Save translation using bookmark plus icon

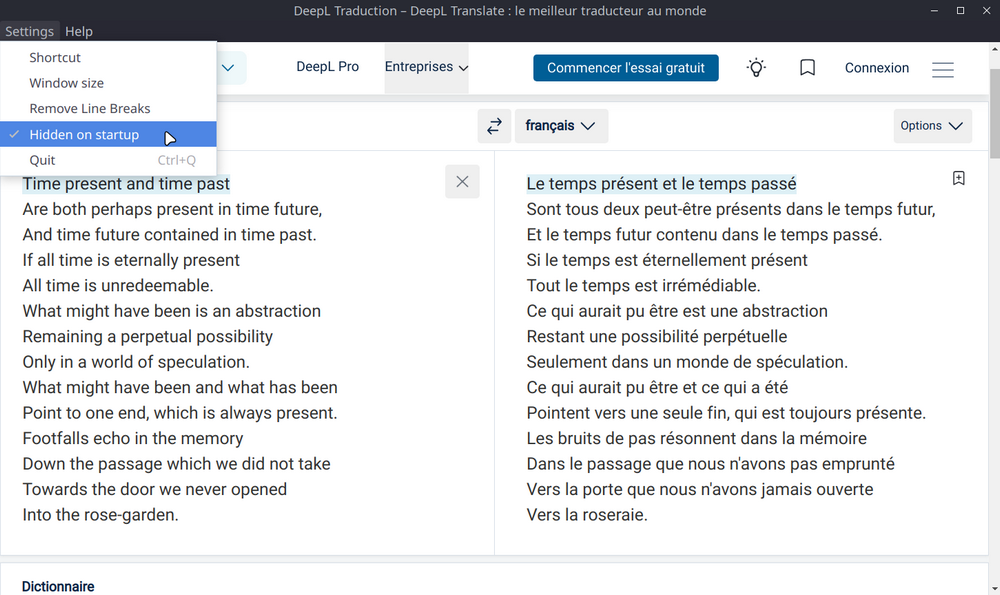tap(958, 178)
